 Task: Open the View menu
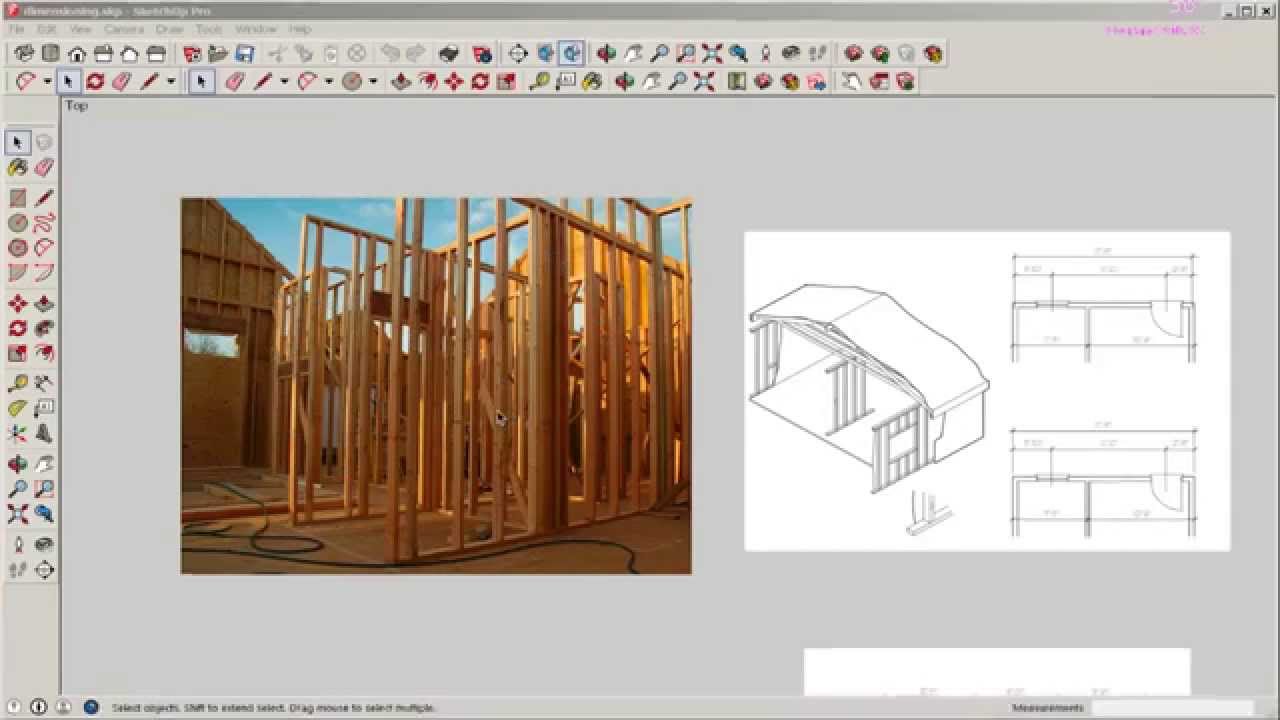click(80, 29)
